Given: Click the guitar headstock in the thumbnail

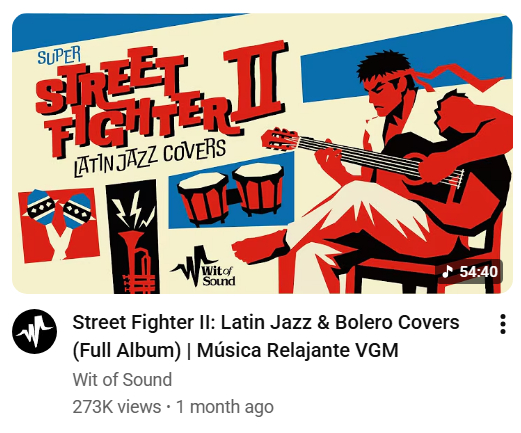Looking at the screenshot, I should tap(279, 140).
